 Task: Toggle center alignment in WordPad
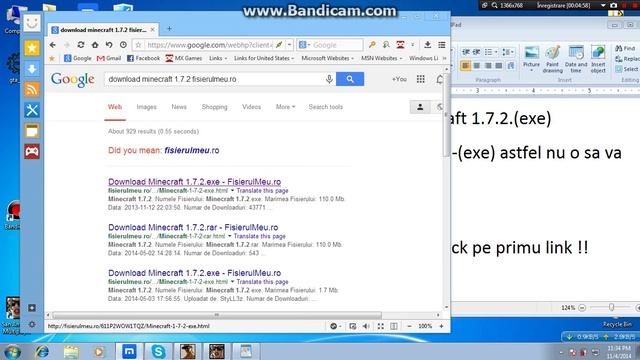point(477,66)
